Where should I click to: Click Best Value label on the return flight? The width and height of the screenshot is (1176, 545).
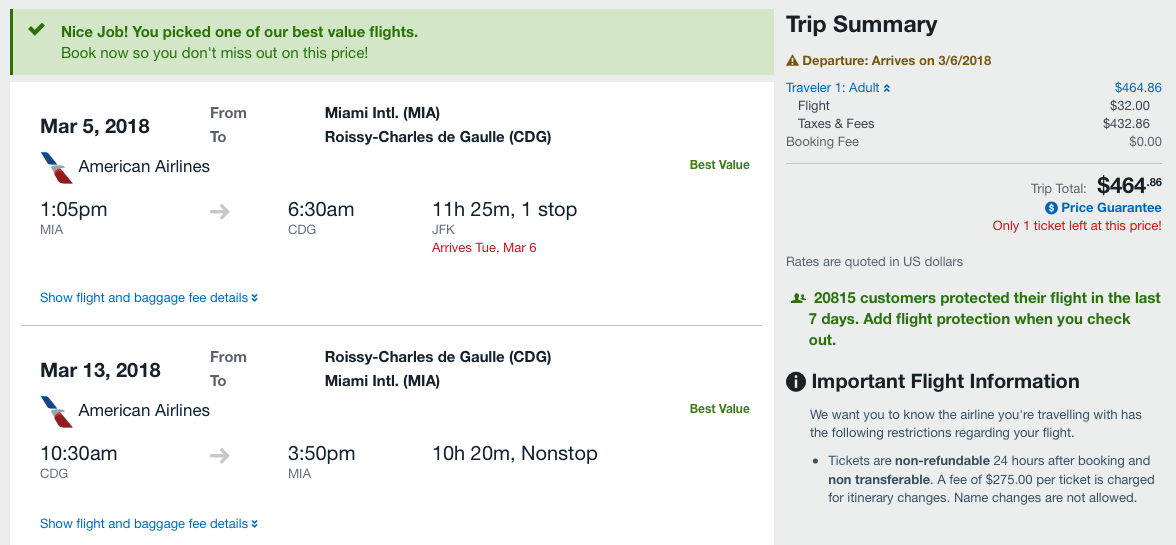[x=719, y=409]
